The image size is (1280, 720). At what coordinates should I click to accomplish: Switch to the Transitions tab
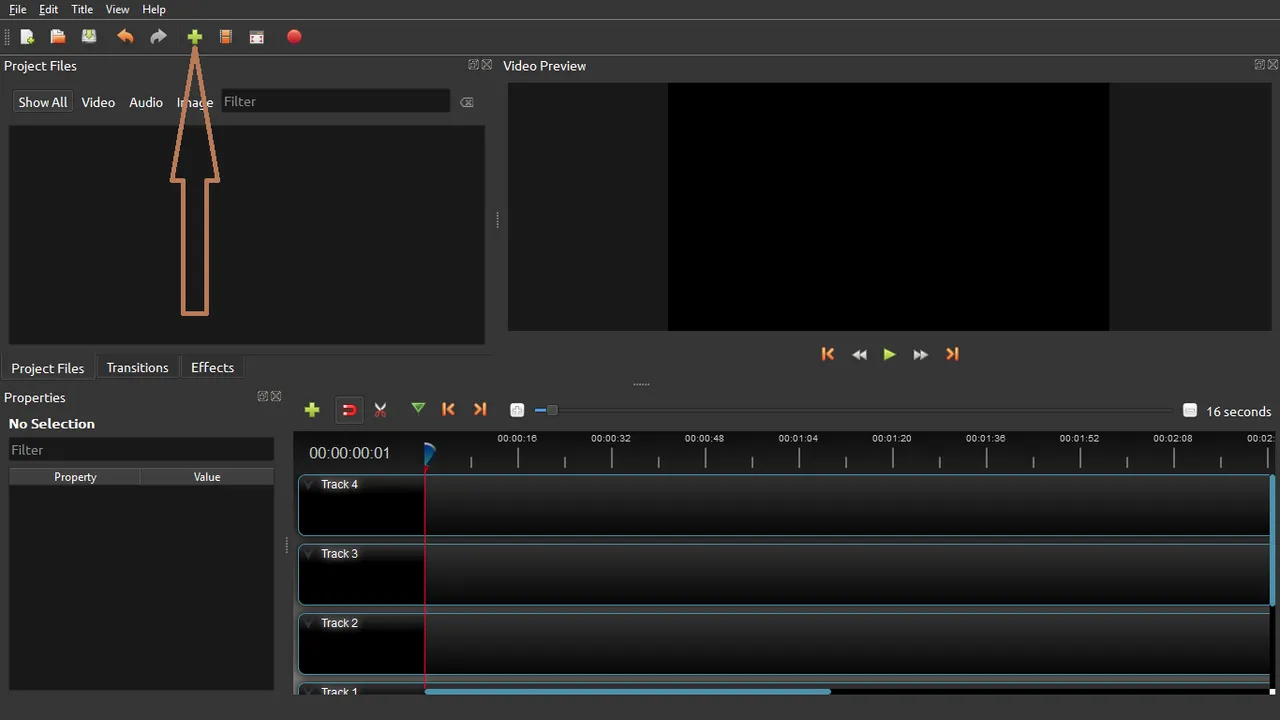137,367
